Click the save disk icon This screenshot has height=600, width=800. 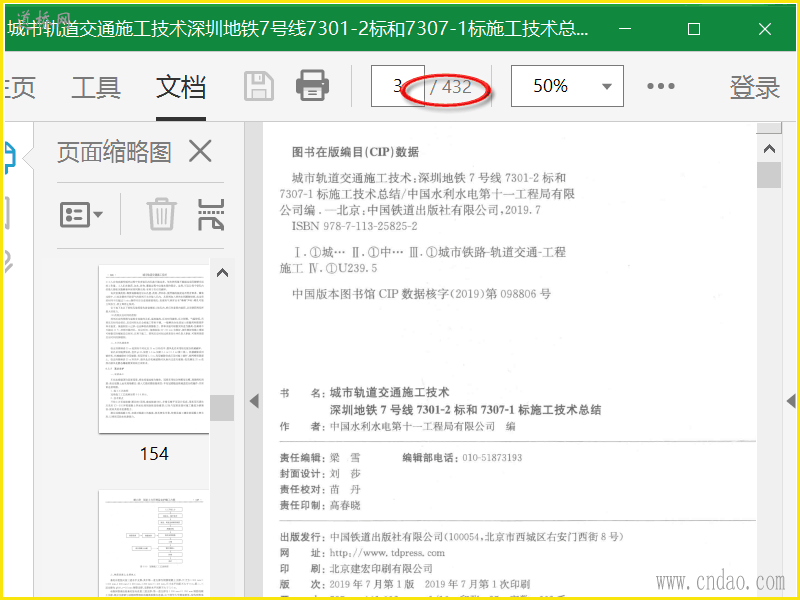coord(259,86)
